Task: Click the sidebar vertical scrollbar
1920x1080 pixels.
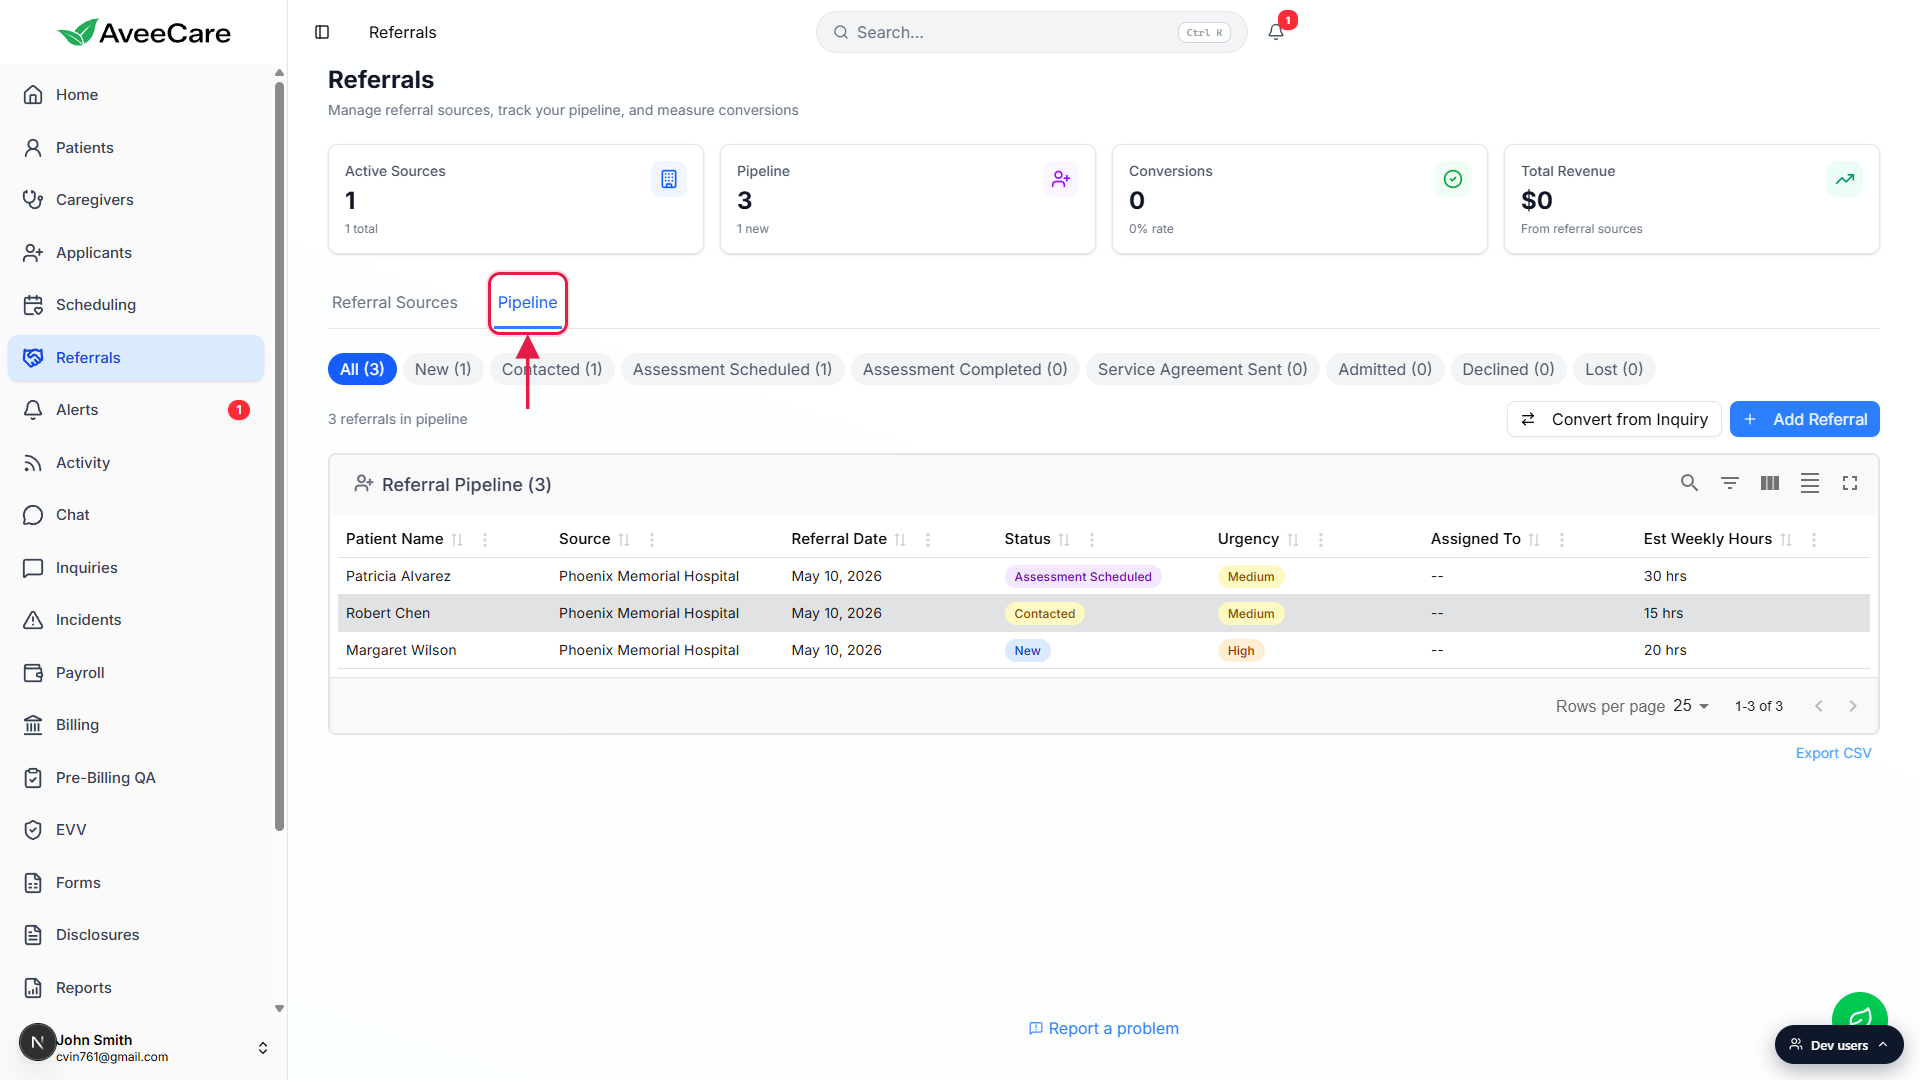Action: (x=279, y=455)
